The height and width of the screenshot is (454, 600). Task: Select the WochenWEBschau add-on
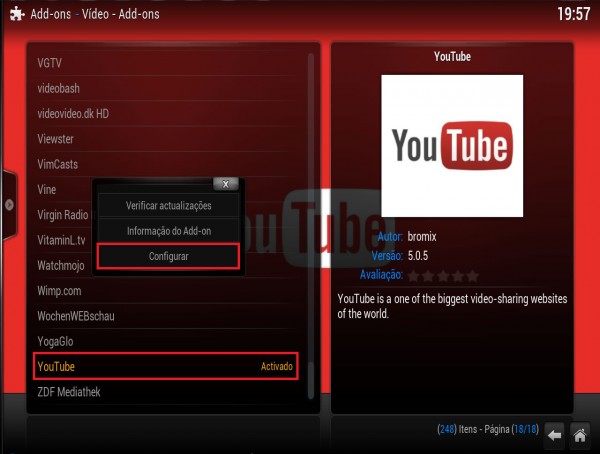click(165, 316)
